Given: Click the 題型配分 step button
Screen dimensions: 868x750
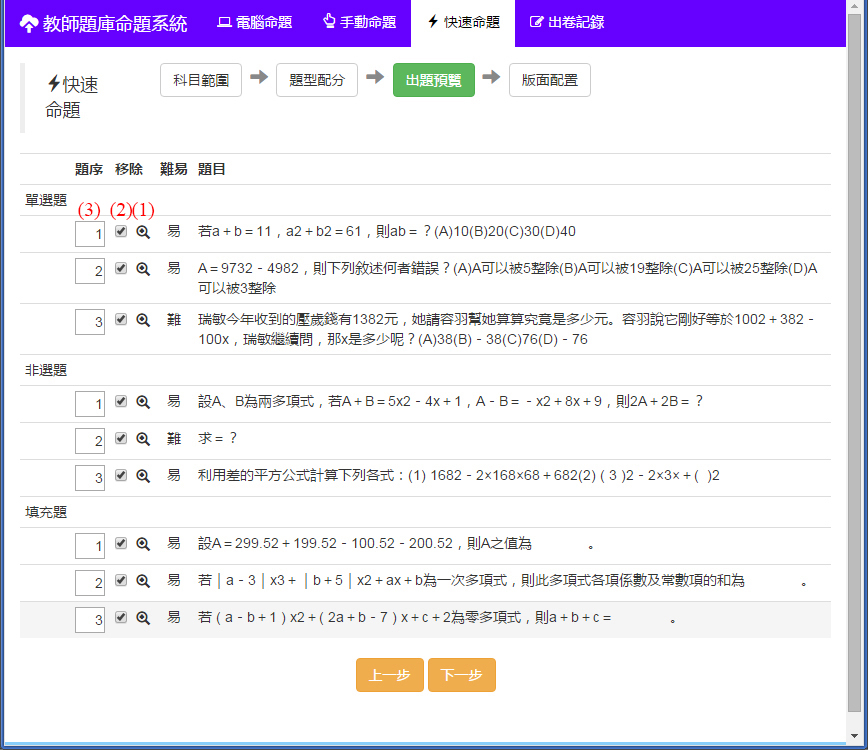Looking at the screenshot, I should (x=317, y=80).
